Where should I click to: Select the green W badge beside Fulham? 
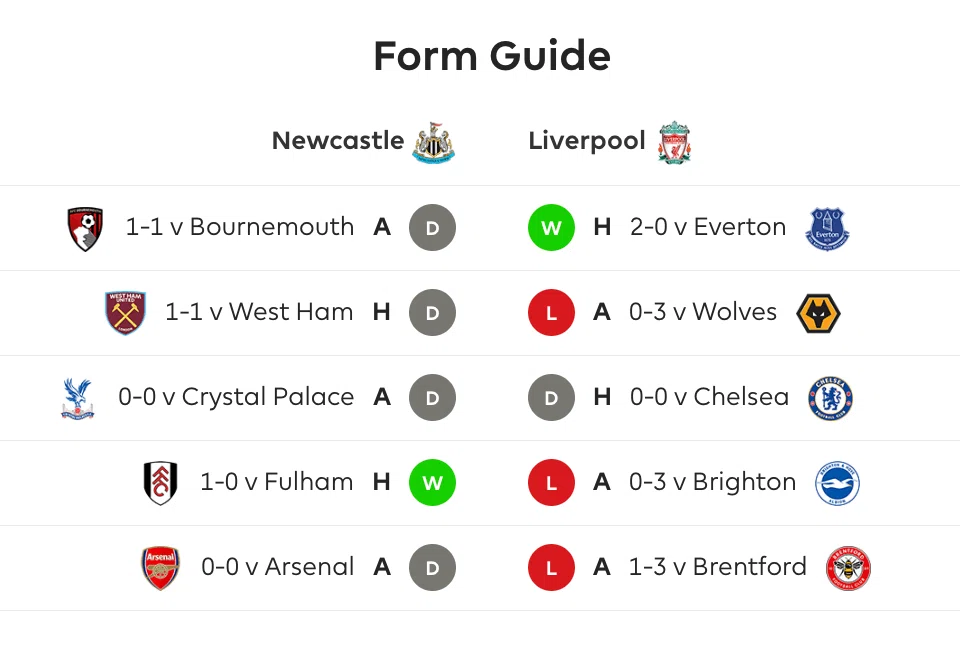[x=432, y=482]
